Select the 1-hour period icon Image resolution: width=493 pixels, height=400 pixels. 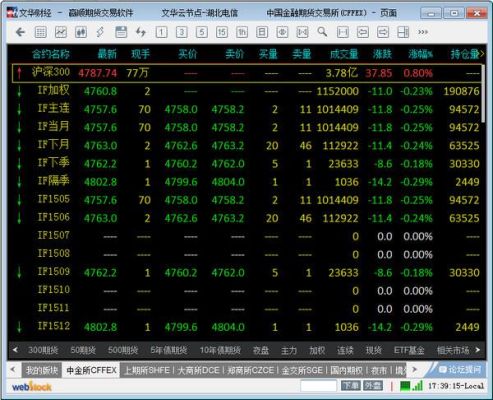click(242, 32)
